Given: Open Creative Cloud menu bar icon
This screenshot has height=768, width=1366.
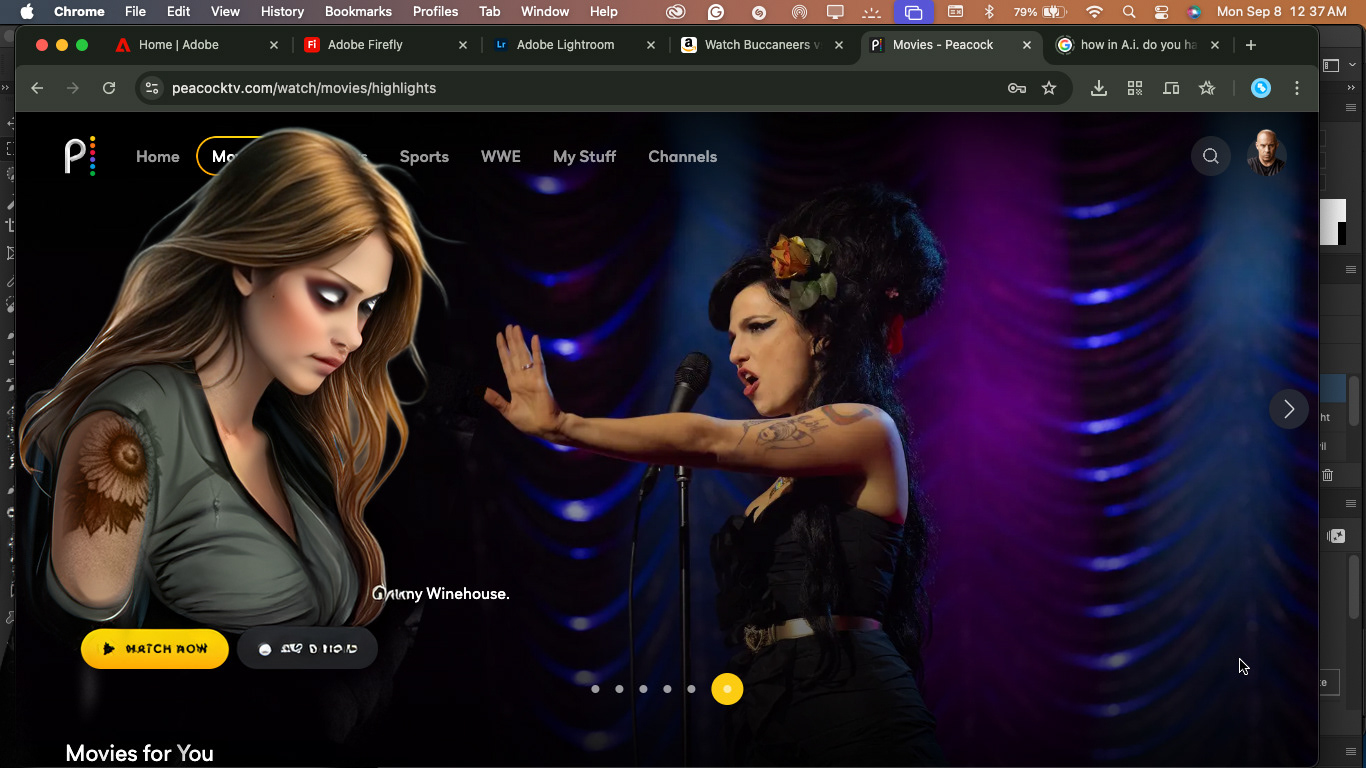Looking at the screenshot, I should click(676, 12).
